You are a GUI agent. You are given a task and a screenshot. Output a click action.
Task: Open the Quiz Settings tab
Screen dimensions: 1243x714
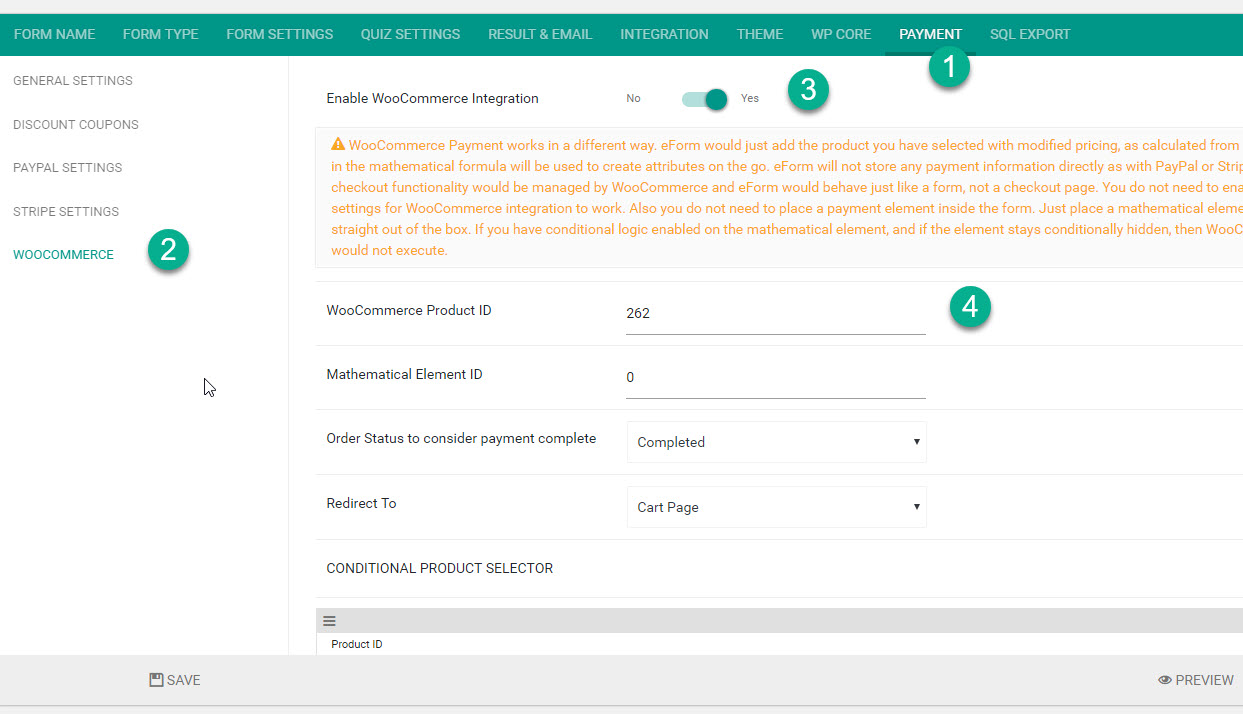(410, 34)
